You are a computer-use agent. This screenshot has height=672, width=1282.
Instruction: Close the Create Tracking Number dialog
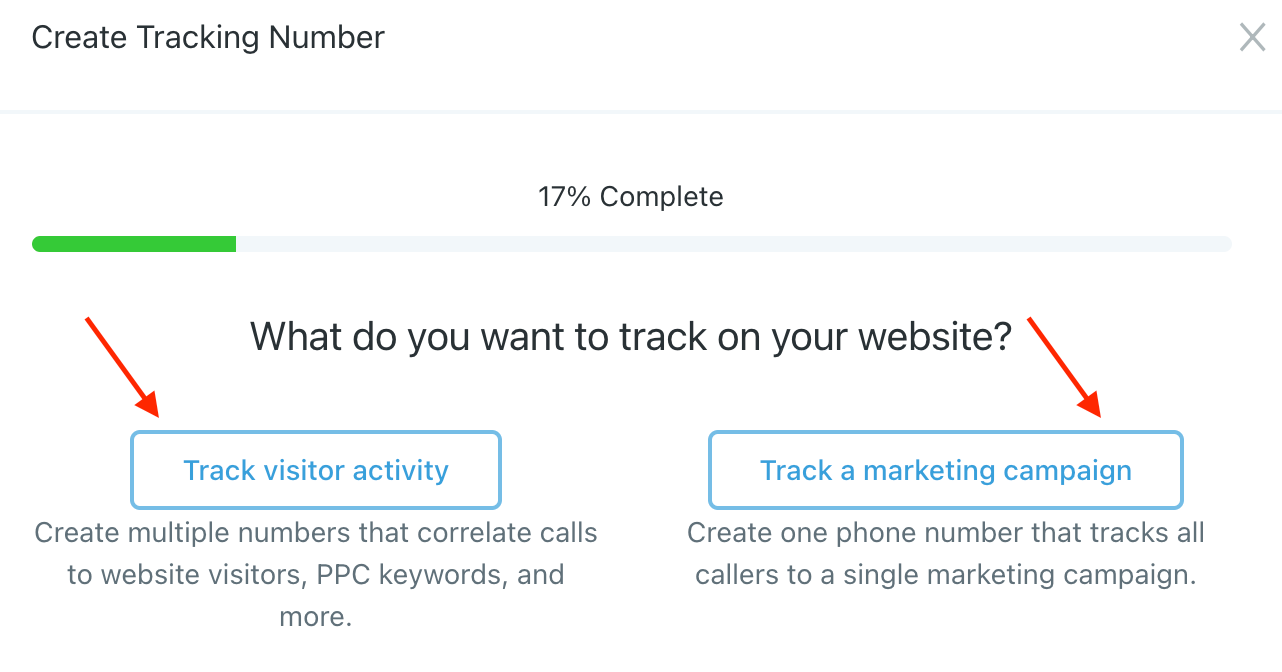(1252, 38)
